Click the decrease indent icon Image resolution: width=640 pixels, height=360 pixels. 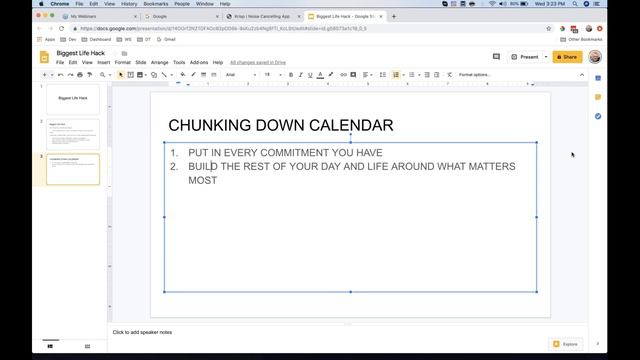pyautogui.click(x=427, y=75)
